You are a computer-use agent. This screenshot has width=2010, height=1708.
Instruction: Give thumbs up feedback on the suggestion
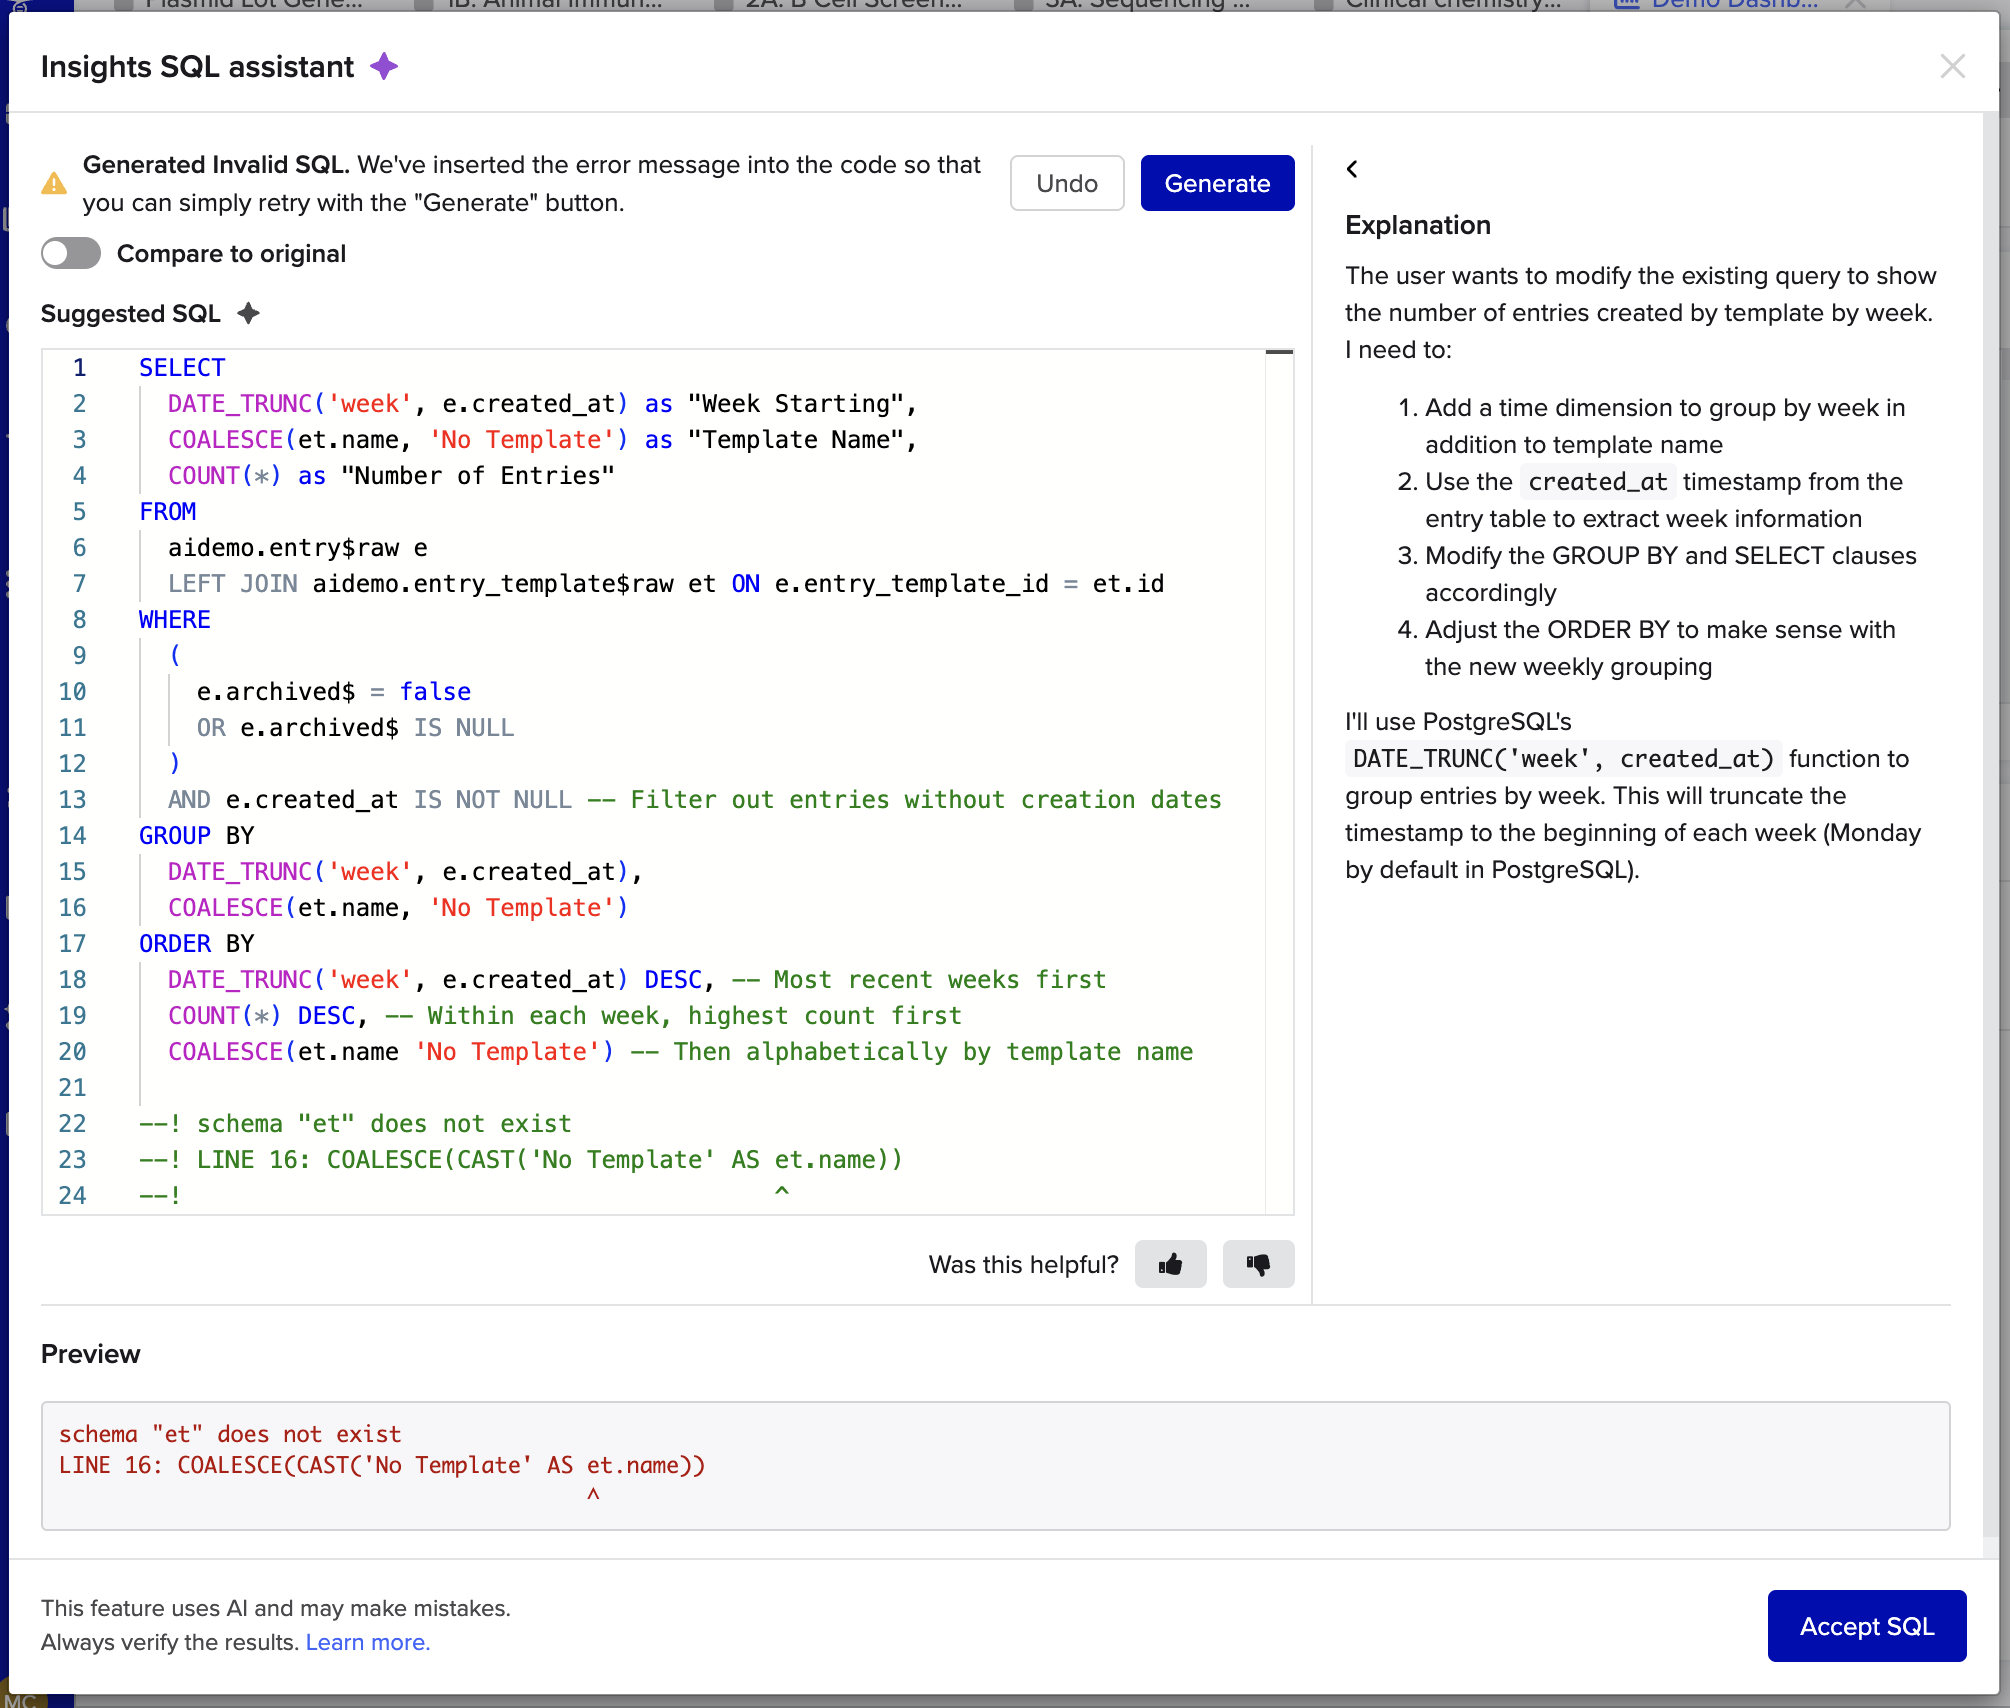point(1170,1264)
